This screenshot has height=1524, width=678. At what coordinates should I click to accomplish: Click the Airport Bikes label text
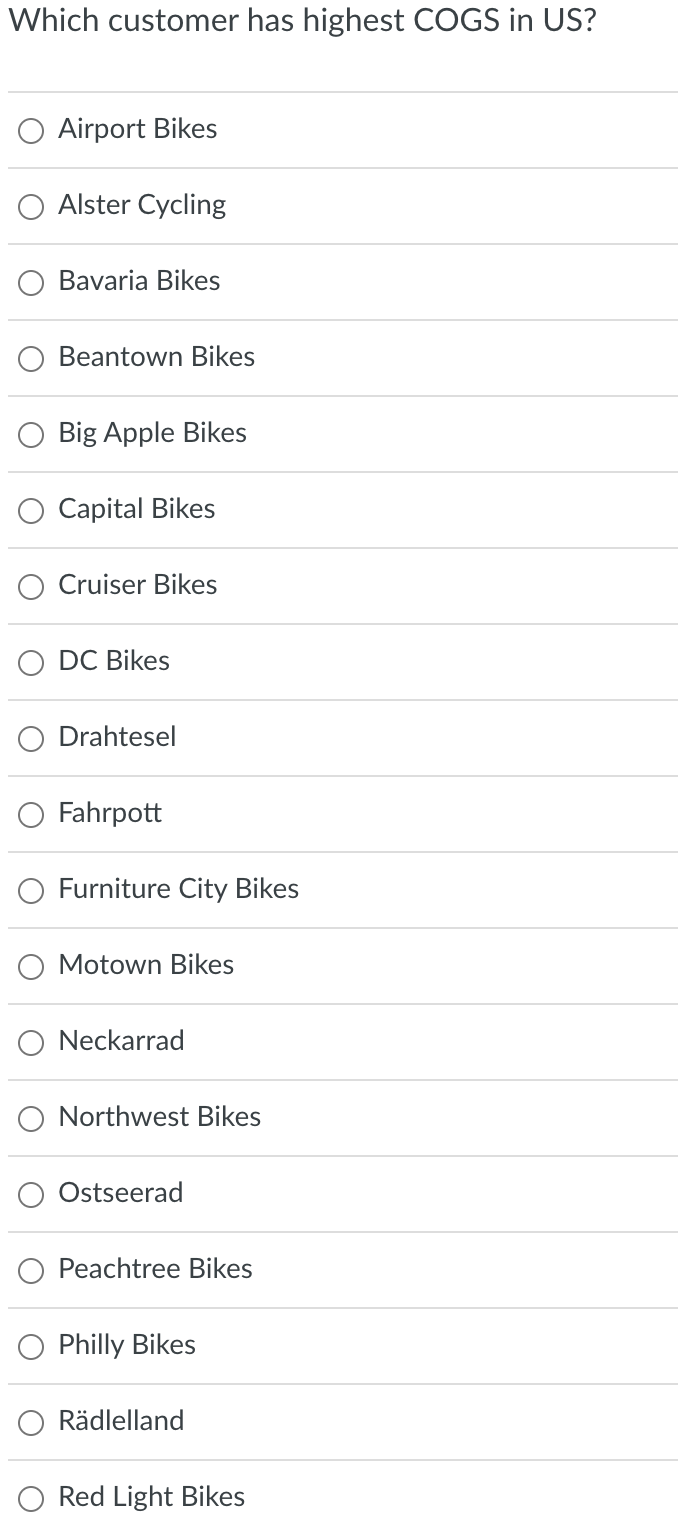(137, 129)
